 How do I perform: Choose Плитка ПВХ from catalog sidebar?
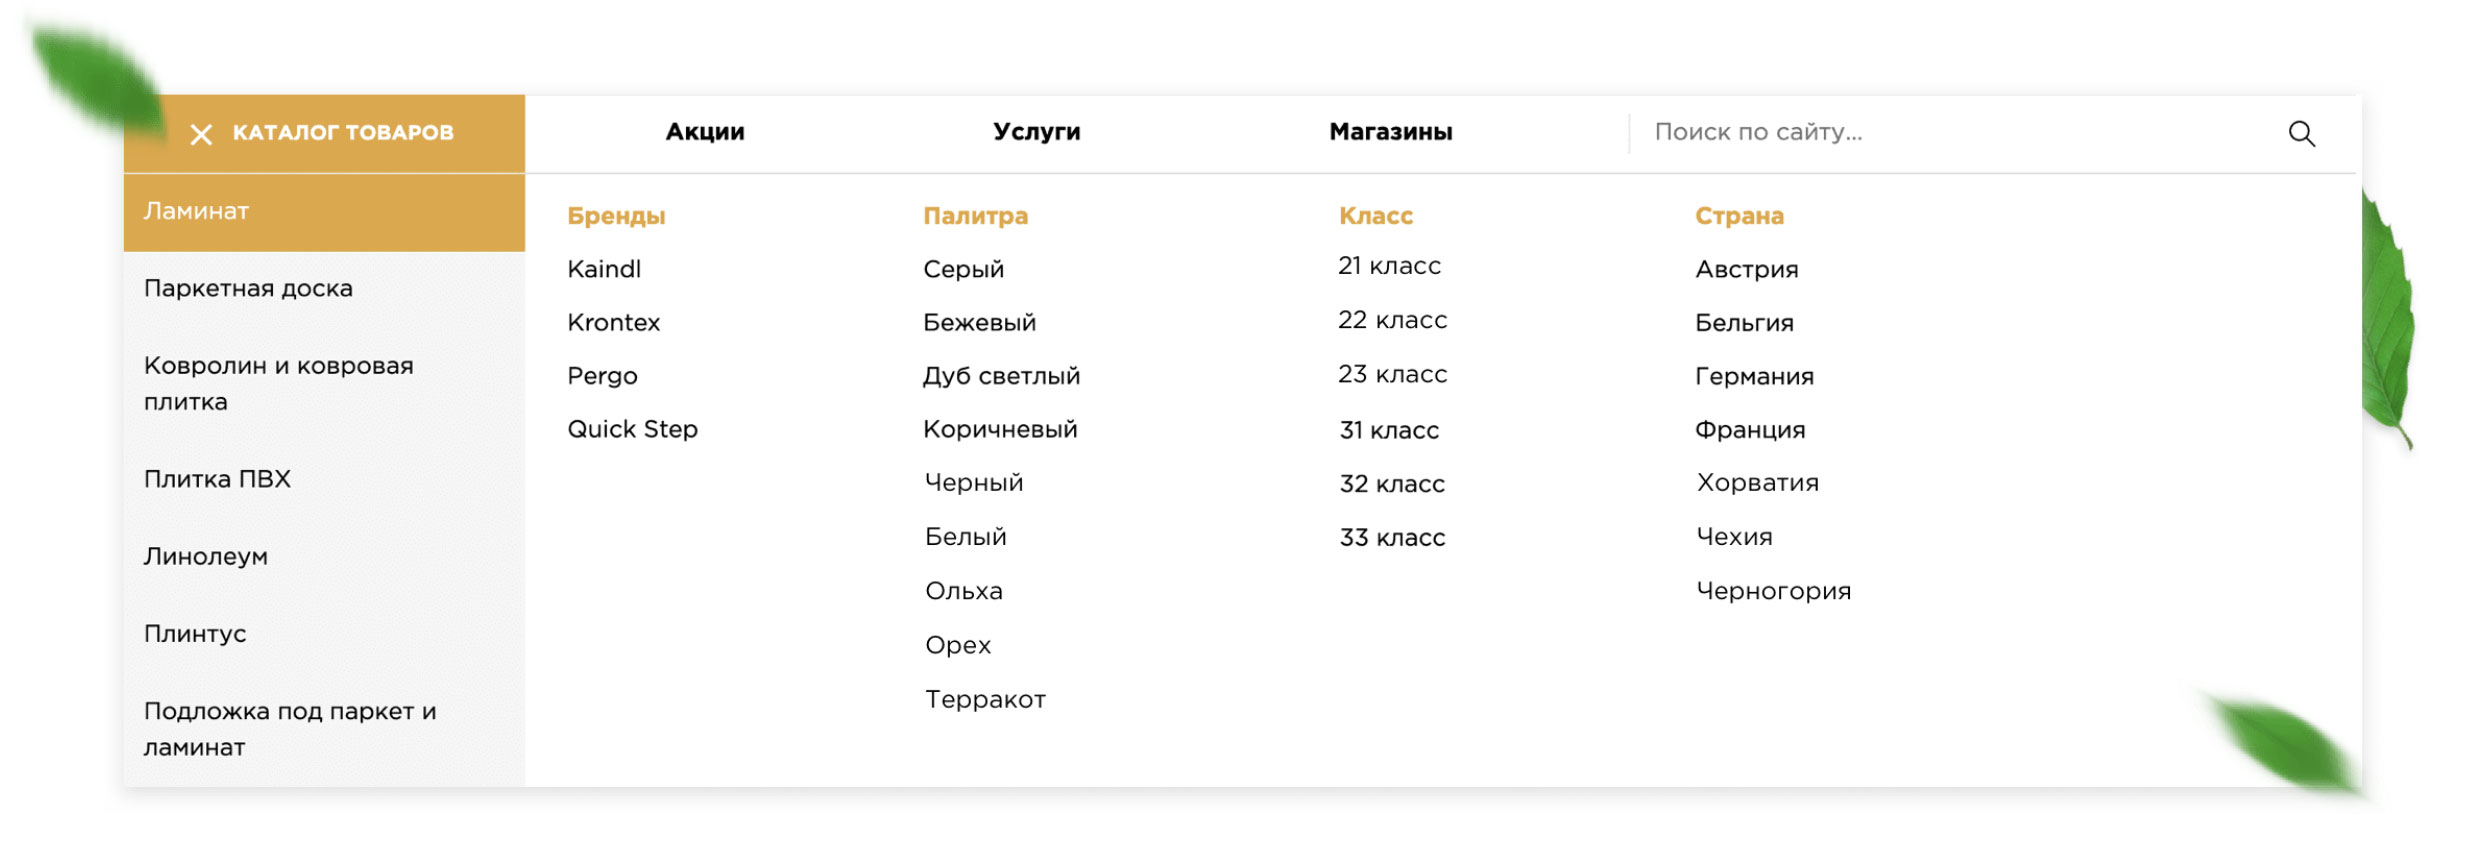coord(217,479)
